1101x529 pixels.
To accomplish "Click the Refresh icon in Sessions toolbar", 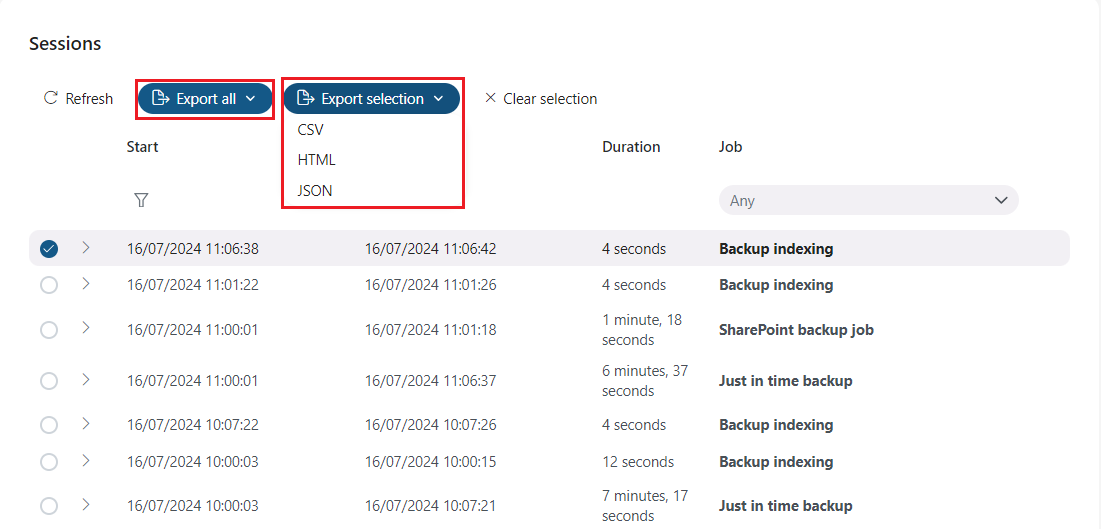I will 51,98.
